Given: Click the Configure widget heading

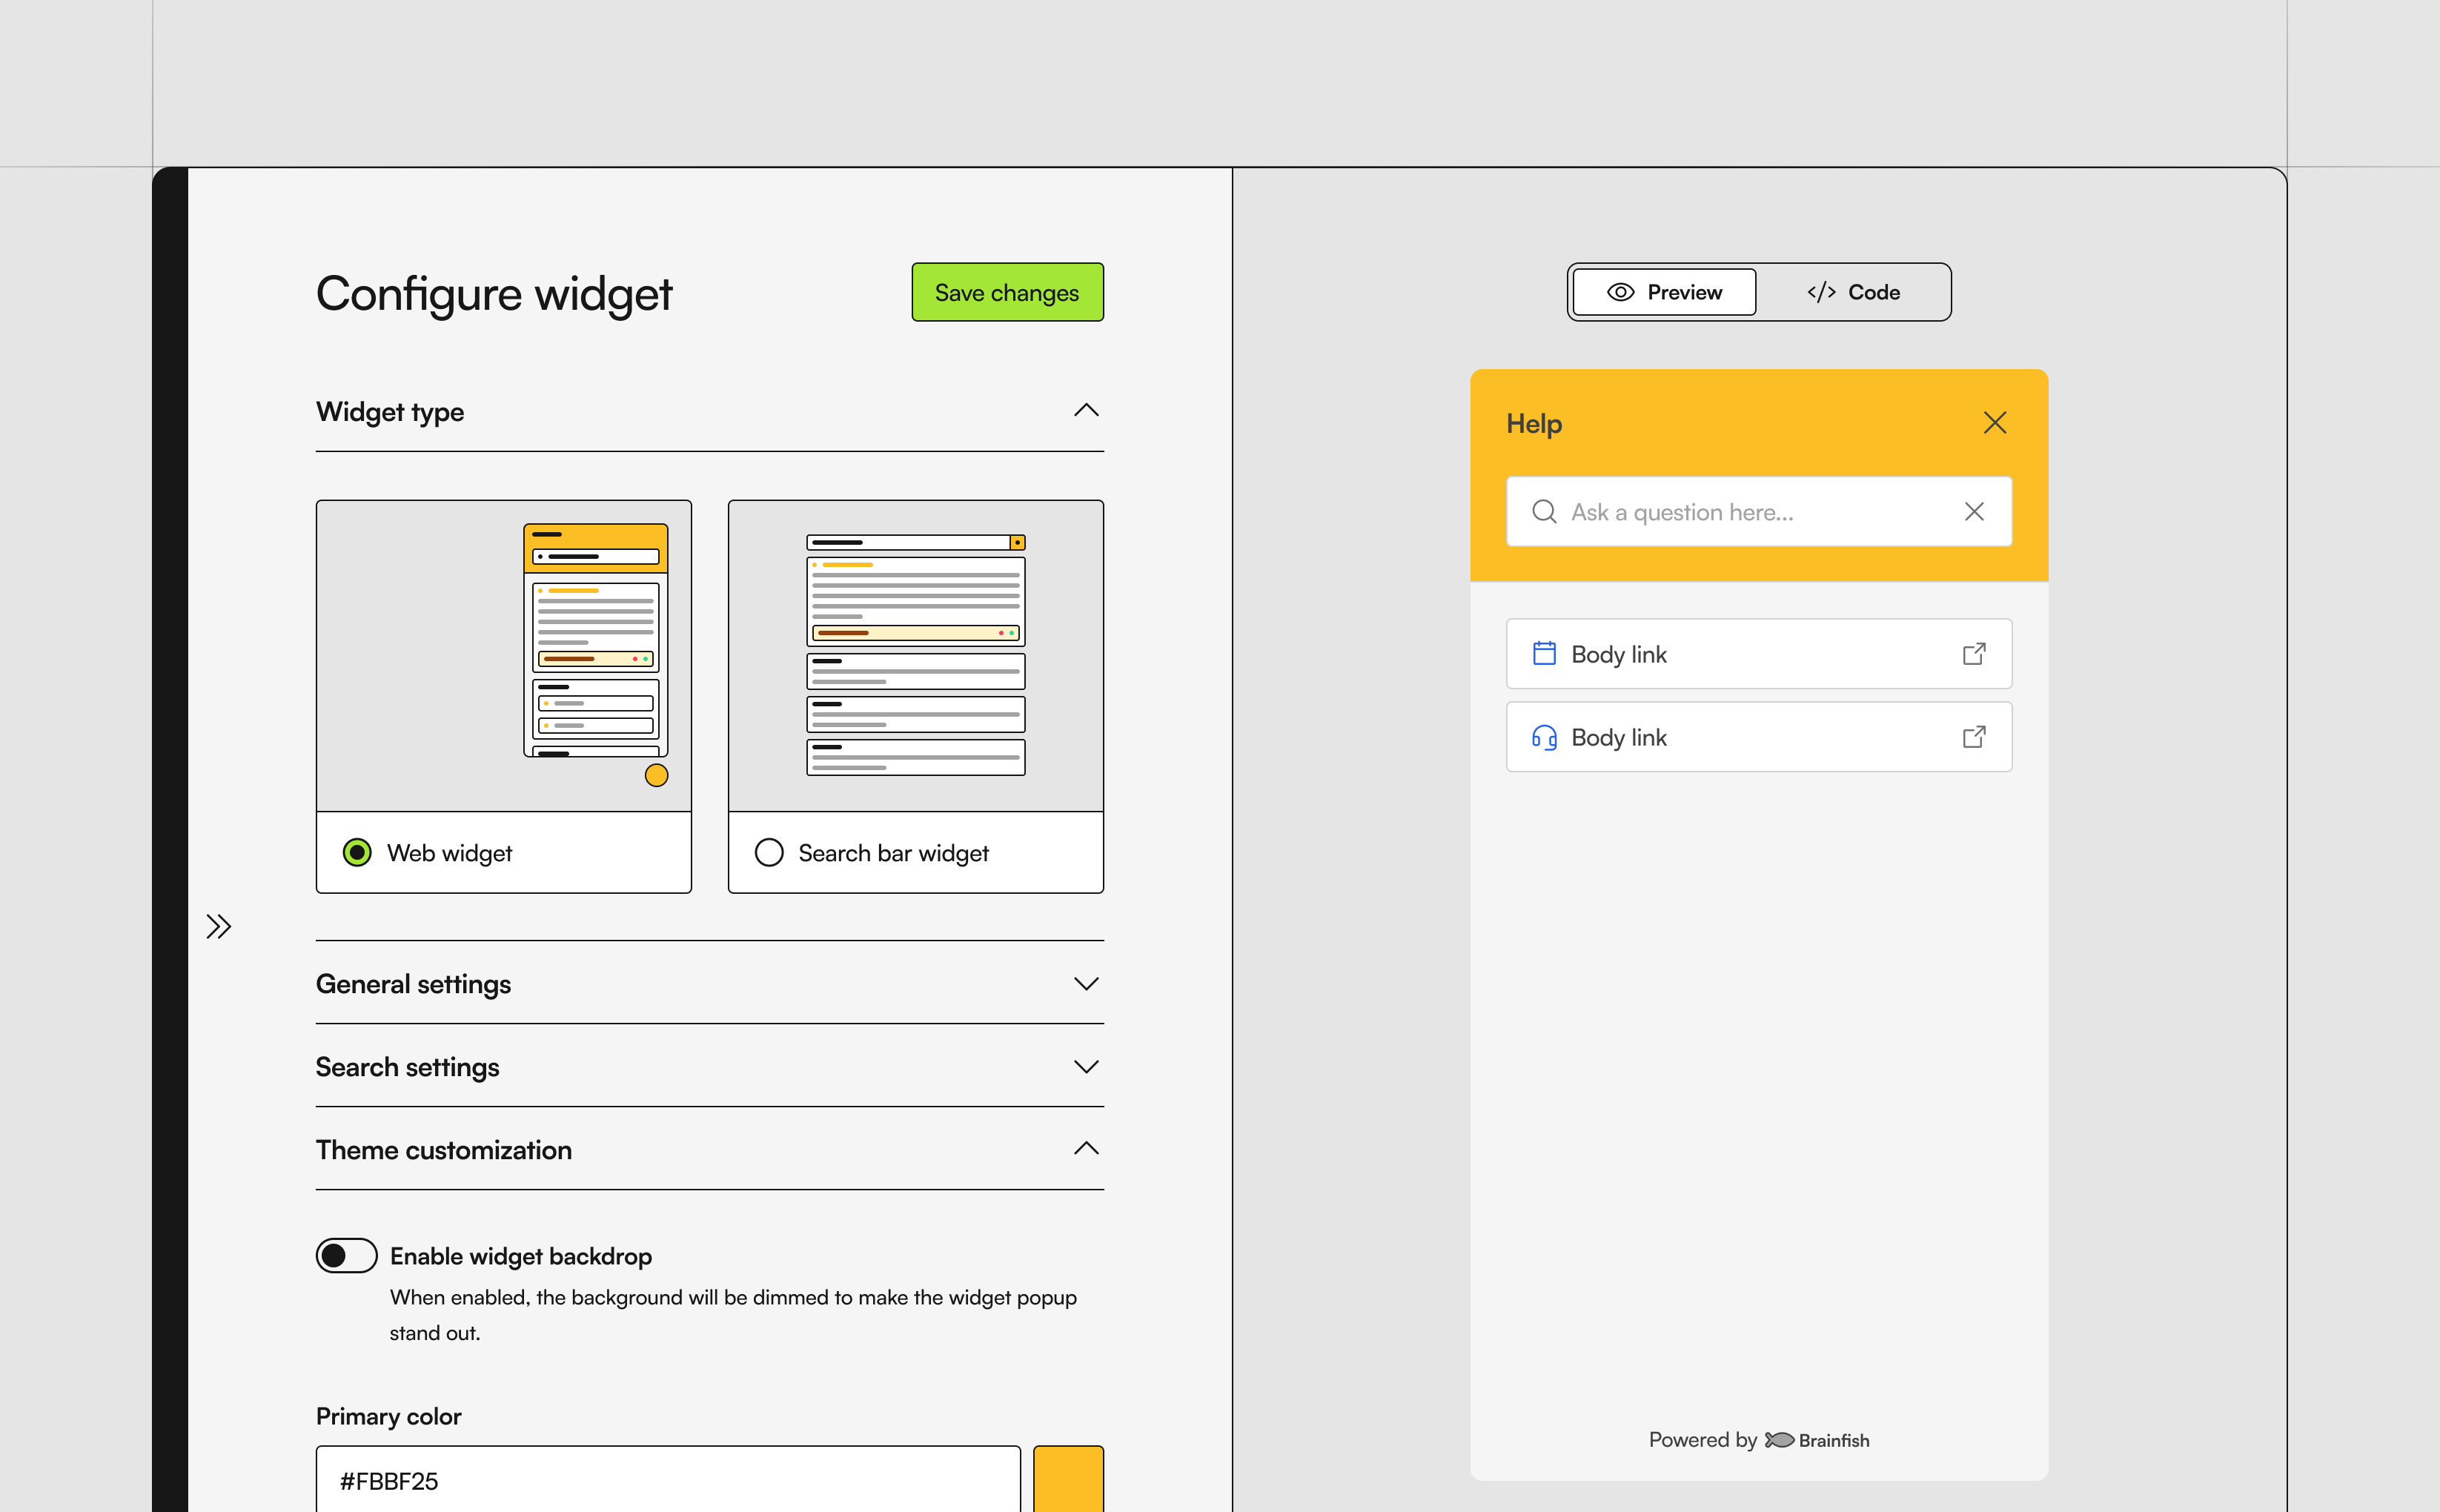Looking at the screenshot, I should click(x=494, y=294).
